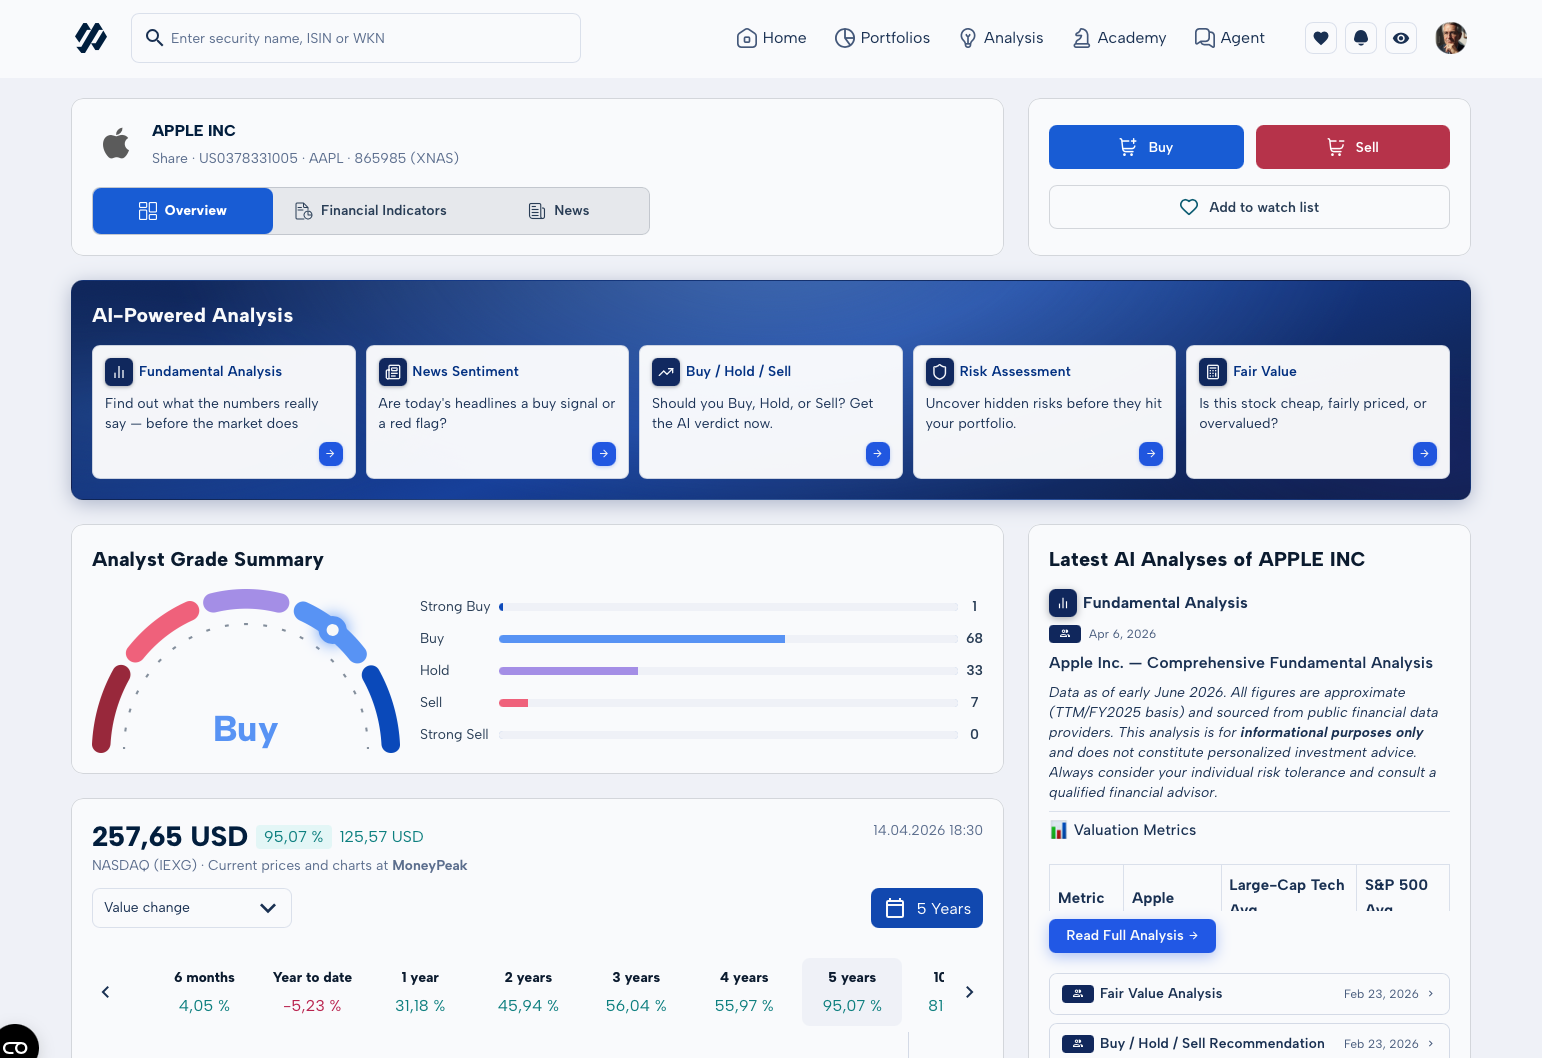The image size is (1542, 1058).
Task: Open Read Full Analysis
Action: [x=1132, y=936]
